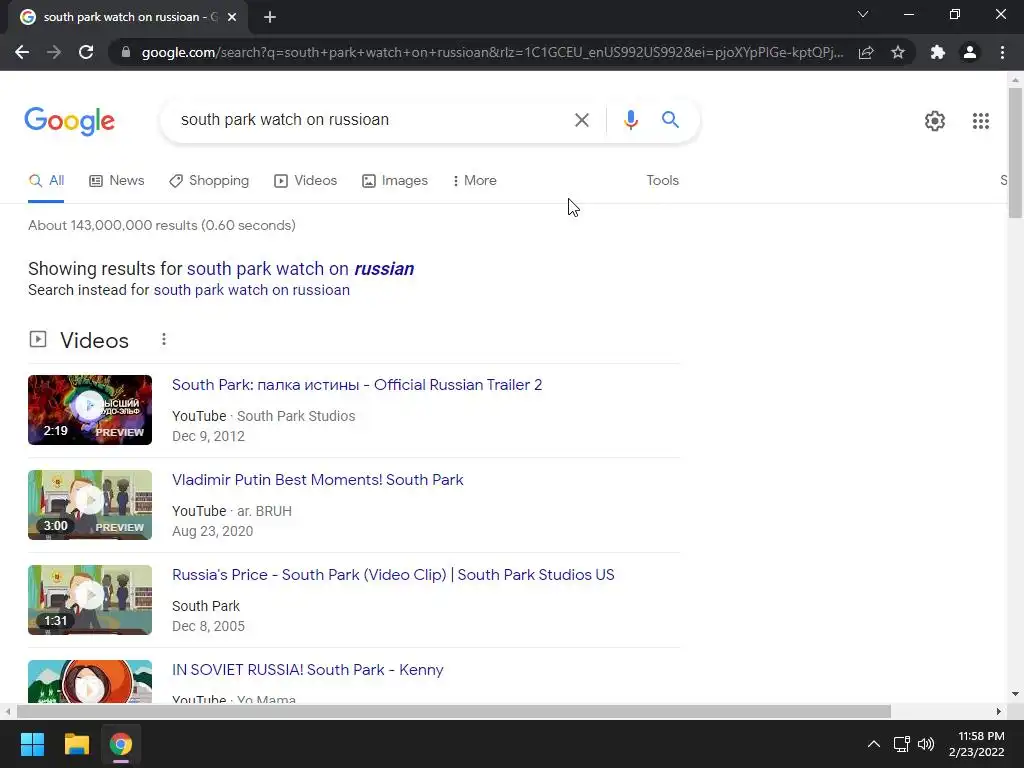Click the 'About 143,000,000 results' text

pyautogui.click(x=161, y=226)
